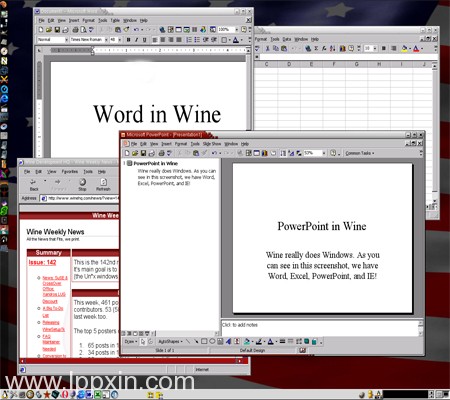The image size is (450, 400).
Task: Toggle Document Map in Word toolbar
Action: 213,30
